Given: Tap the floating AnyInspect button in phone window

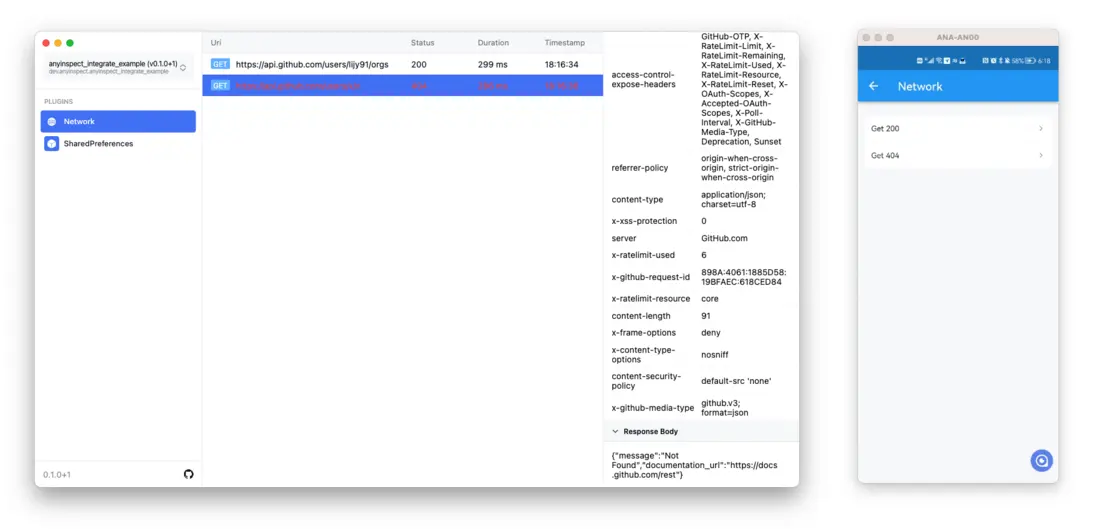Looking at the screenshot, I should pos(1041,460).
